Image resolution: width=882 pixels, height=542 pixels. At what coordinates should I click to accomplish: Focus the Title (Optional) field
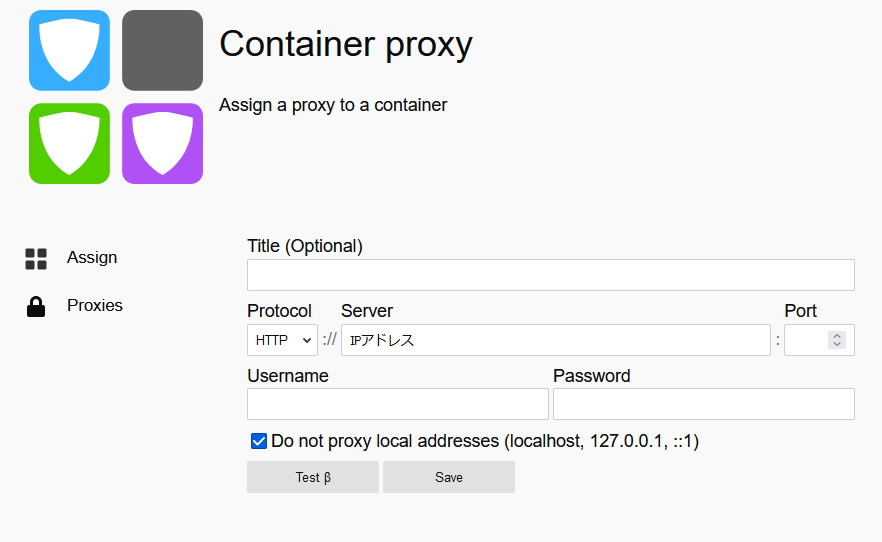tap(551, 275)
